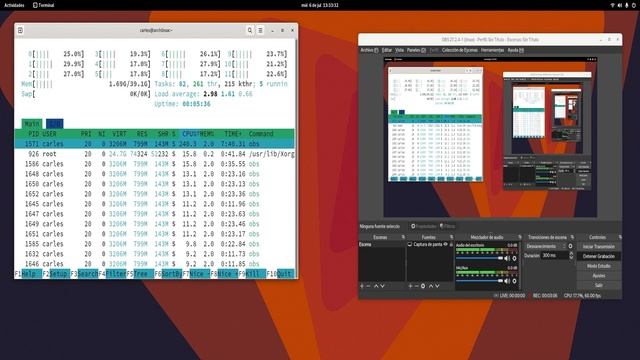The height and width of the screenshot is (360, 640).
Task: Decrease the Duración value with down arrow
Action: [571, 258]
